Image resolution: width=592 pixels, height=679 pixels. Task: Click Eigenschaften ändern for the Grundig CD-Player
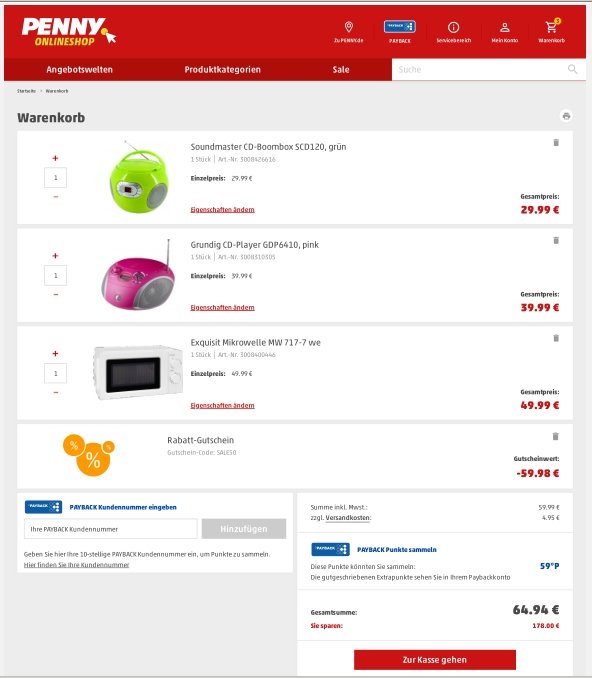(223, 307)
